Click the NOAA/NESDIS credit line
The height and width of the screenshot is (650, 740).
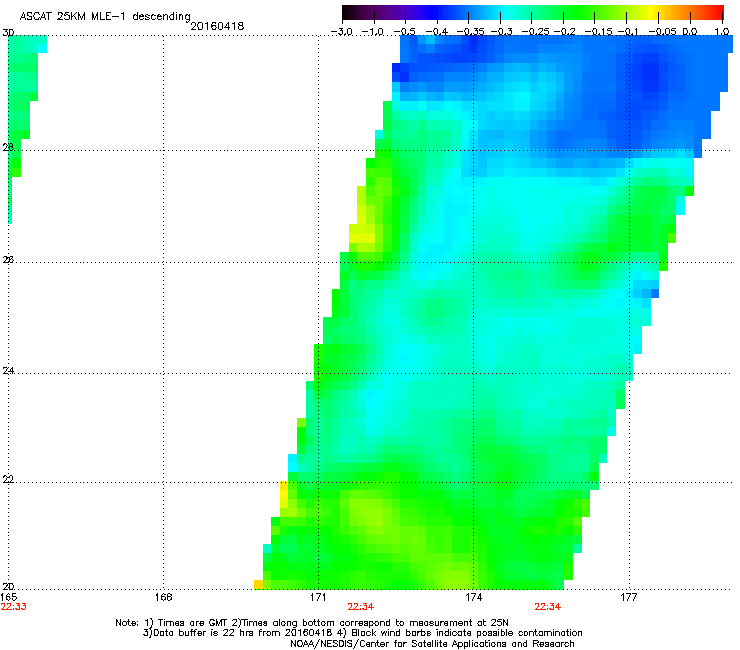click(432, 644)
